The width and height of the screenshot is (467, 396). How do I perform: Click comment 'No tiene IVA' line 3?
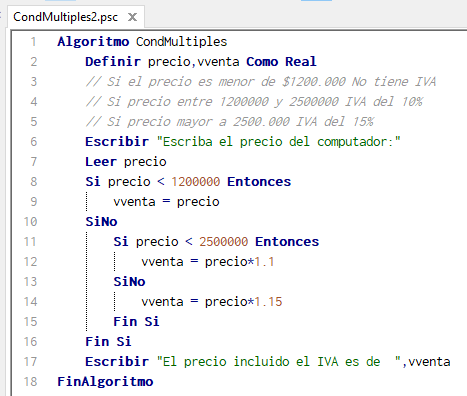tap(394, 82)
